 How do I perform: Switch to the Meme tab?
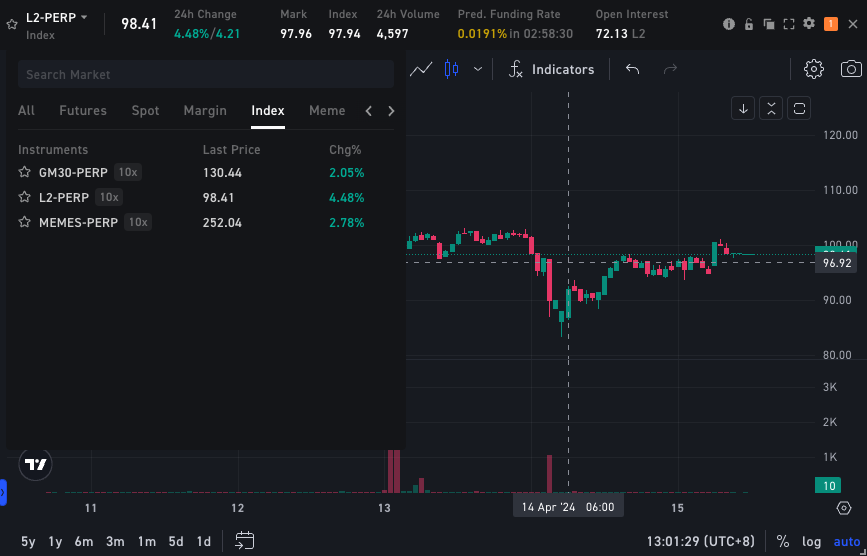327,111
